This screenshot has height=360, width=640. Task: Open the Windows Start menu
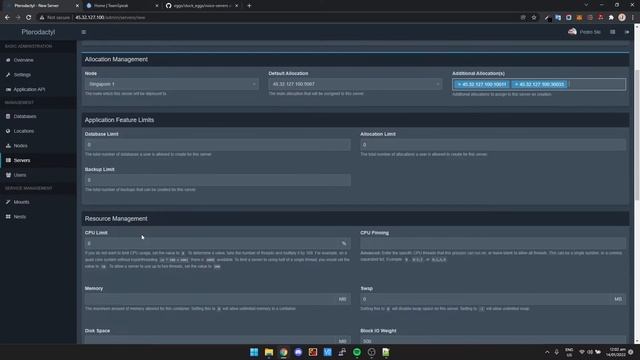[254, 352]
